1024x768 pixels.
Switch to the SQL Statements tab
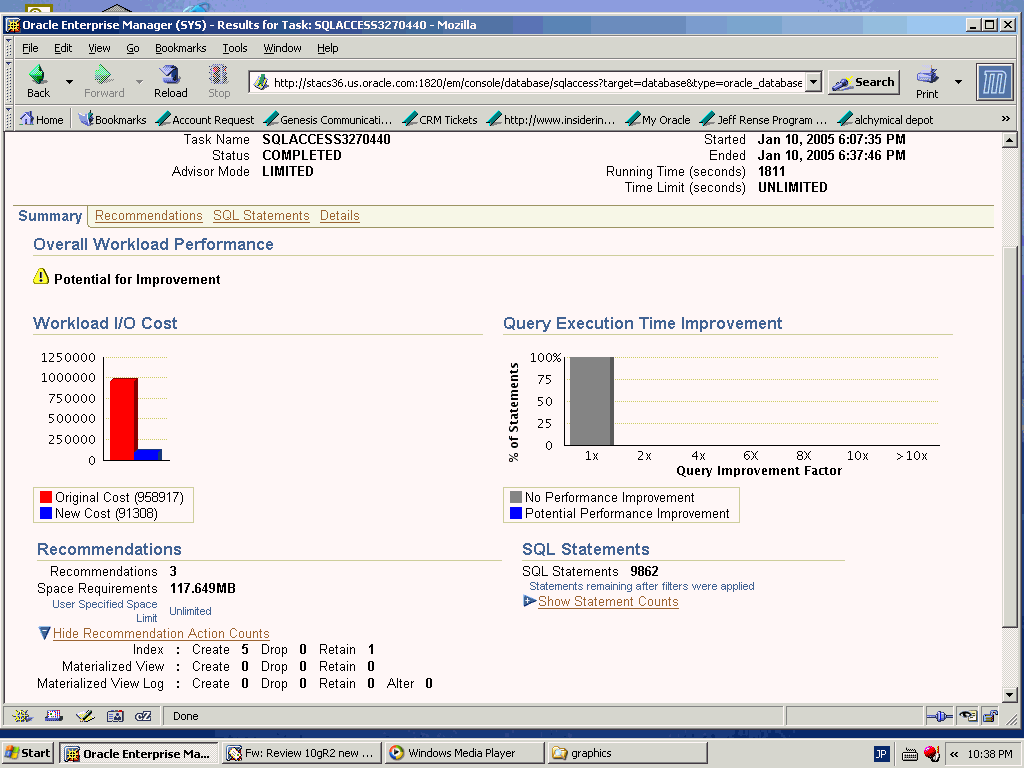[x=261, y=216]
